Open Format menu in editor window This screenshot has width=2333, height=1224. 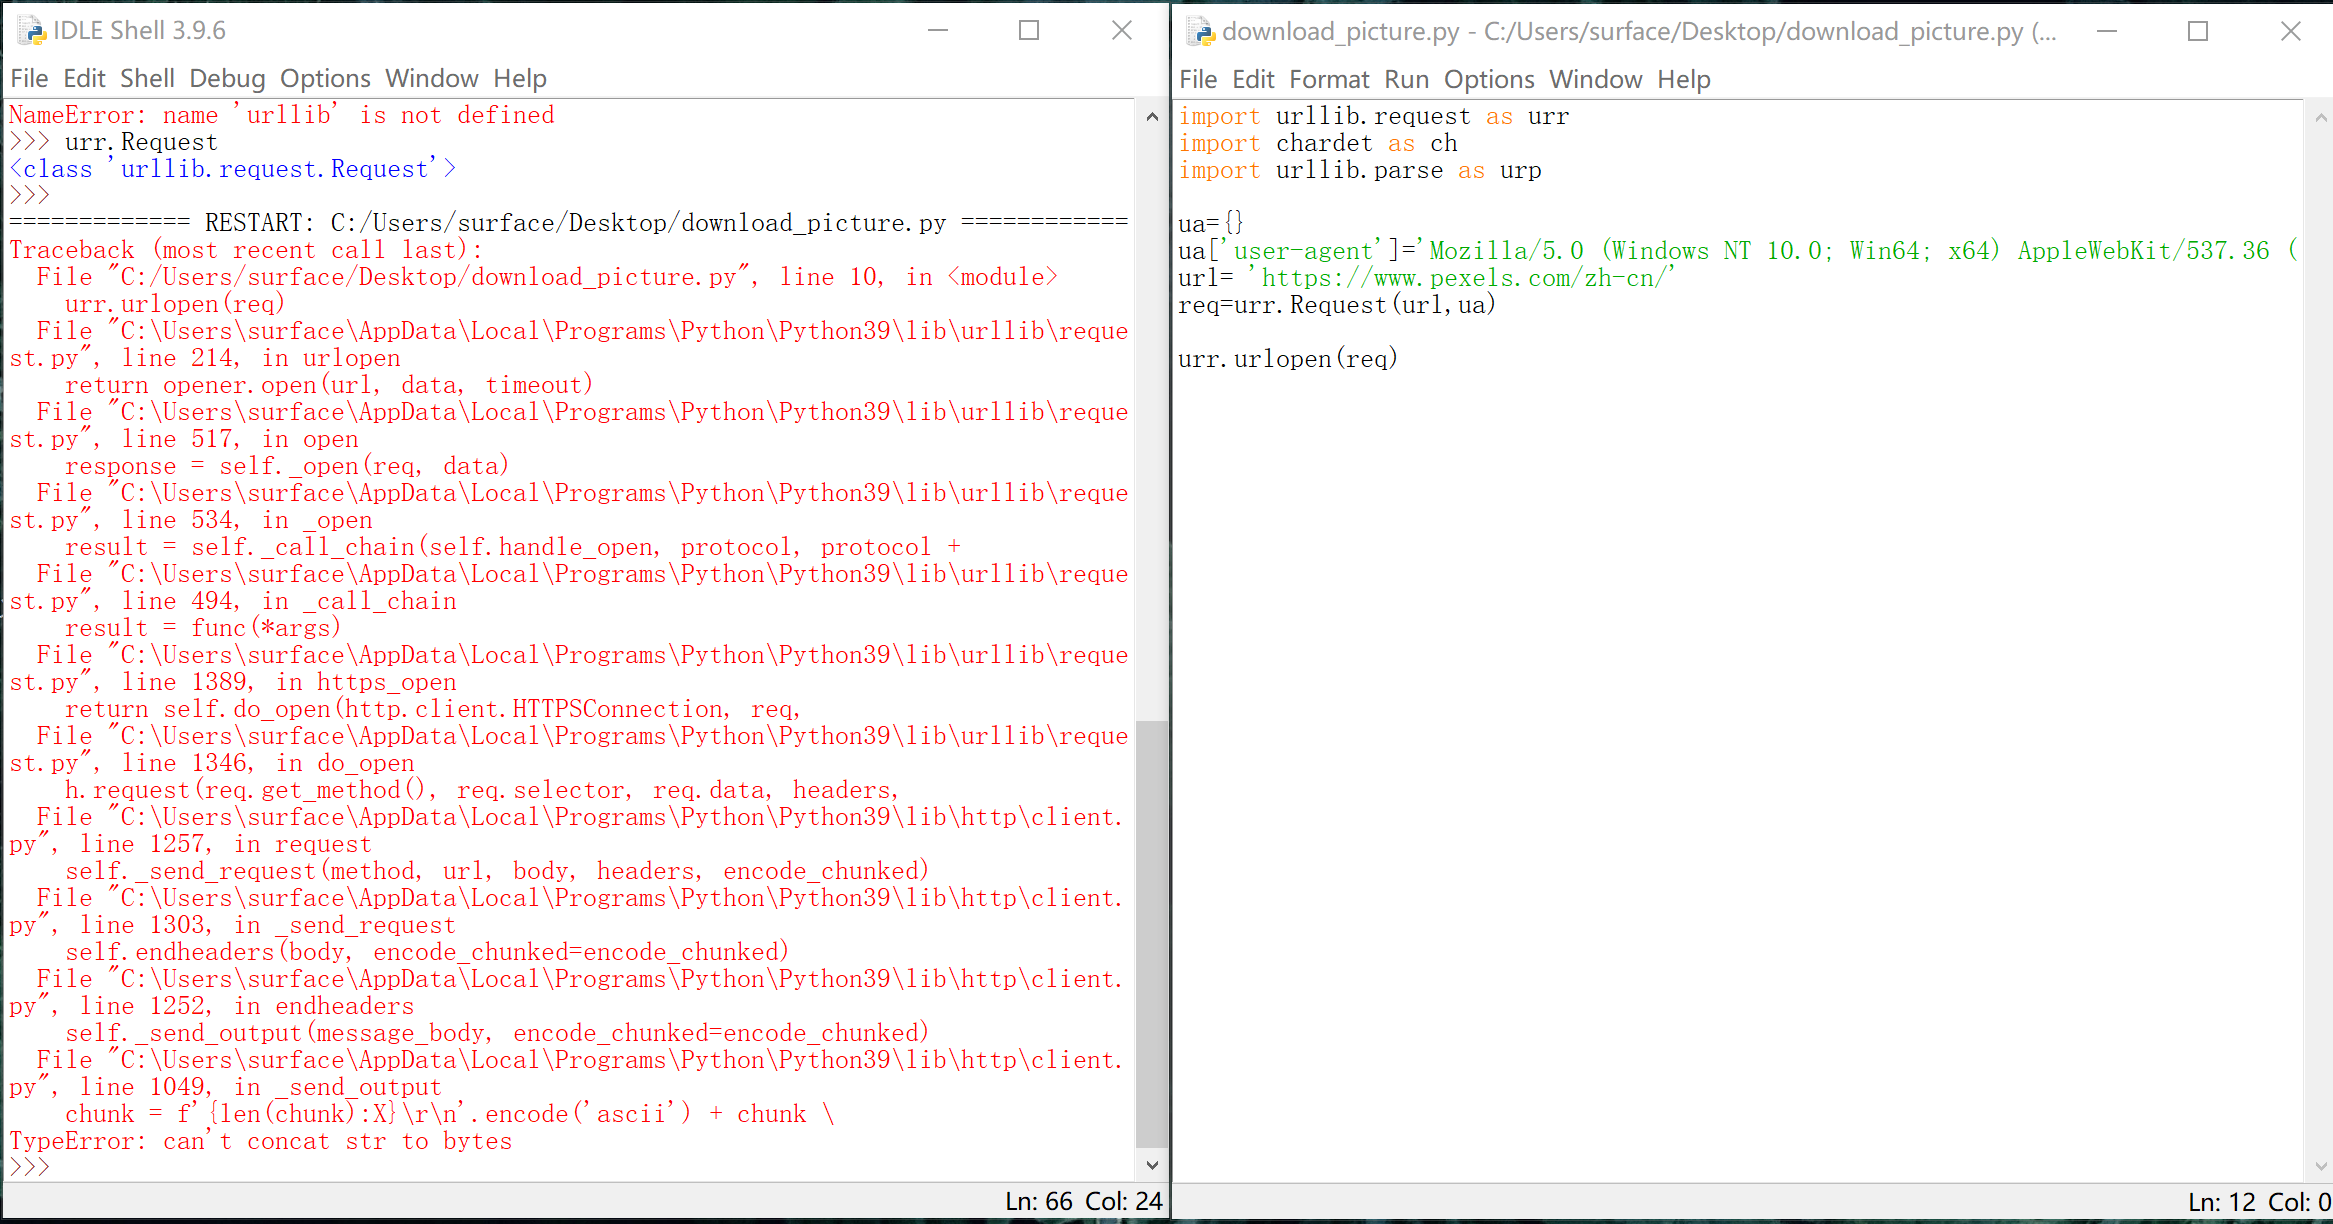pyautogui.click(x=1329, y=79)
